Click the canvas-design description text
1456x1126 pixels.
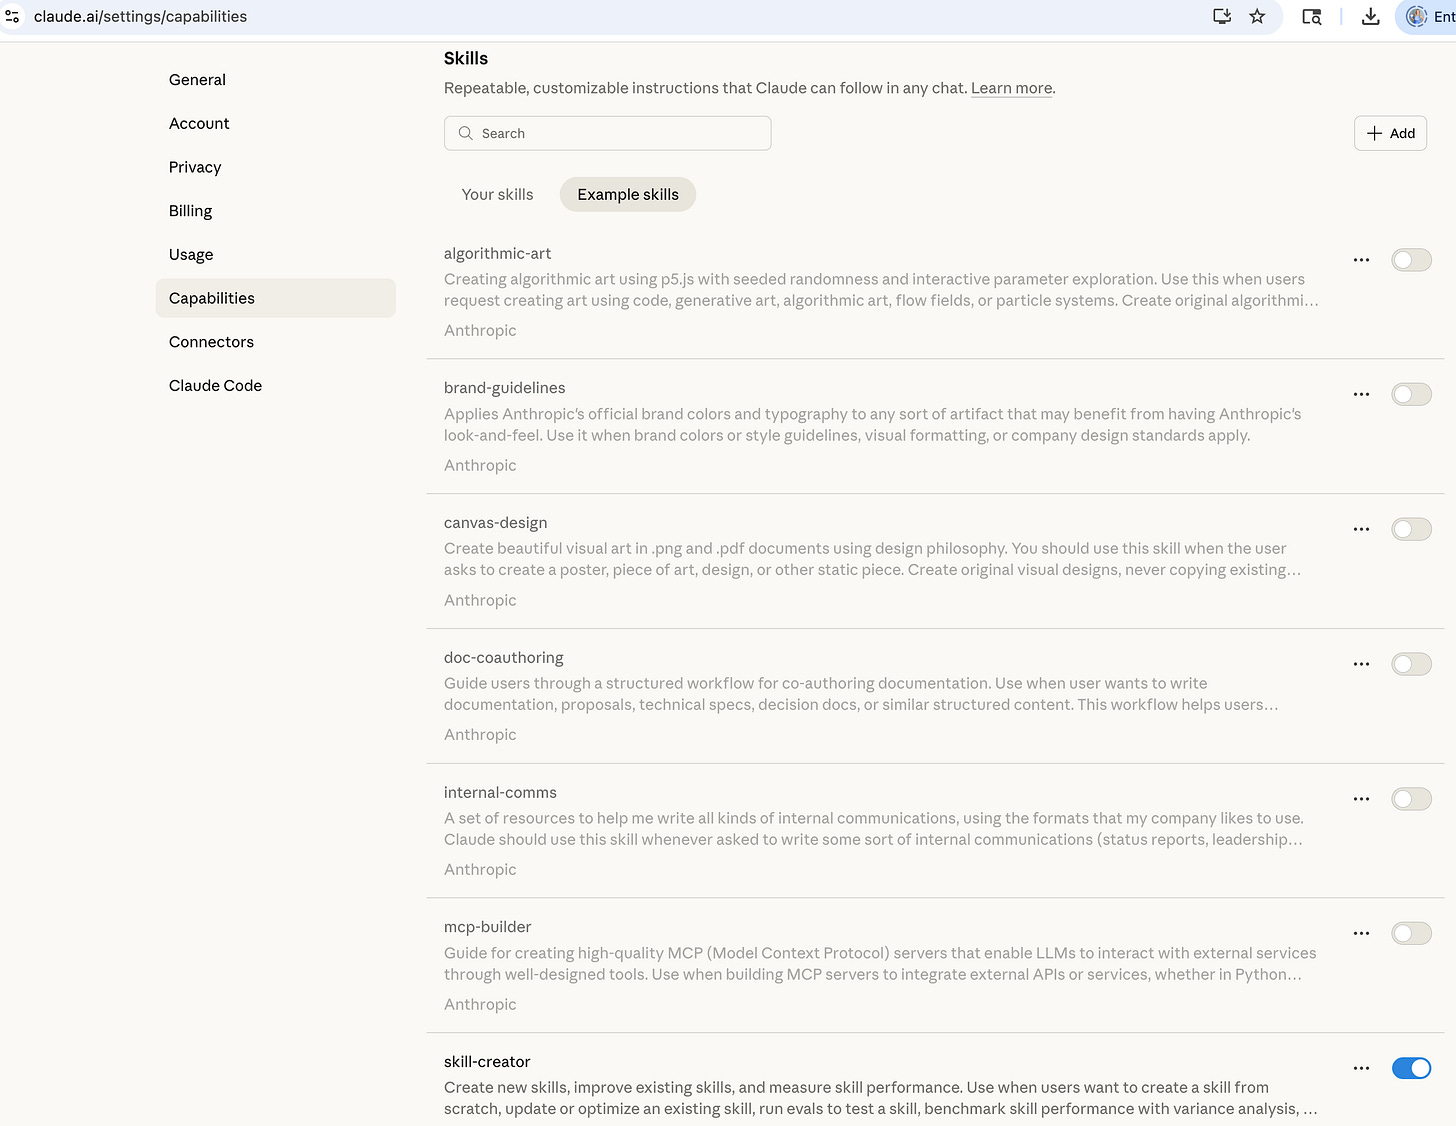click(x=872, y=559)
